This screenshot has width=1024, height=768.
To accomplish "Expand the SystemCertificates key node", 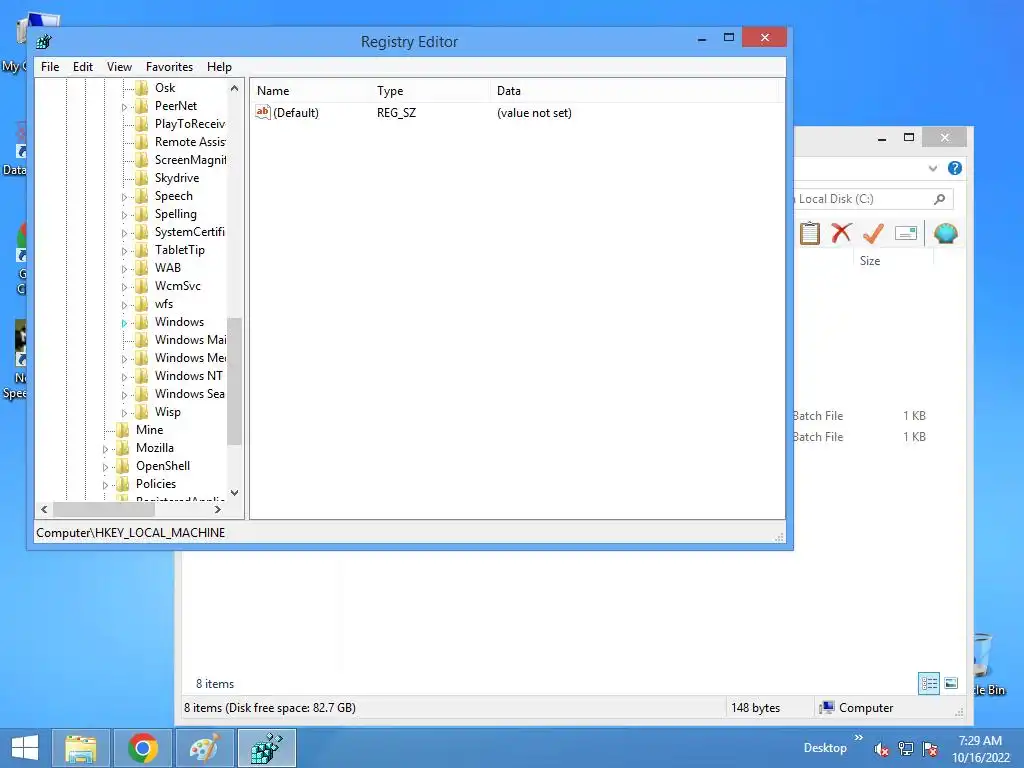I will tap(124, 232).
